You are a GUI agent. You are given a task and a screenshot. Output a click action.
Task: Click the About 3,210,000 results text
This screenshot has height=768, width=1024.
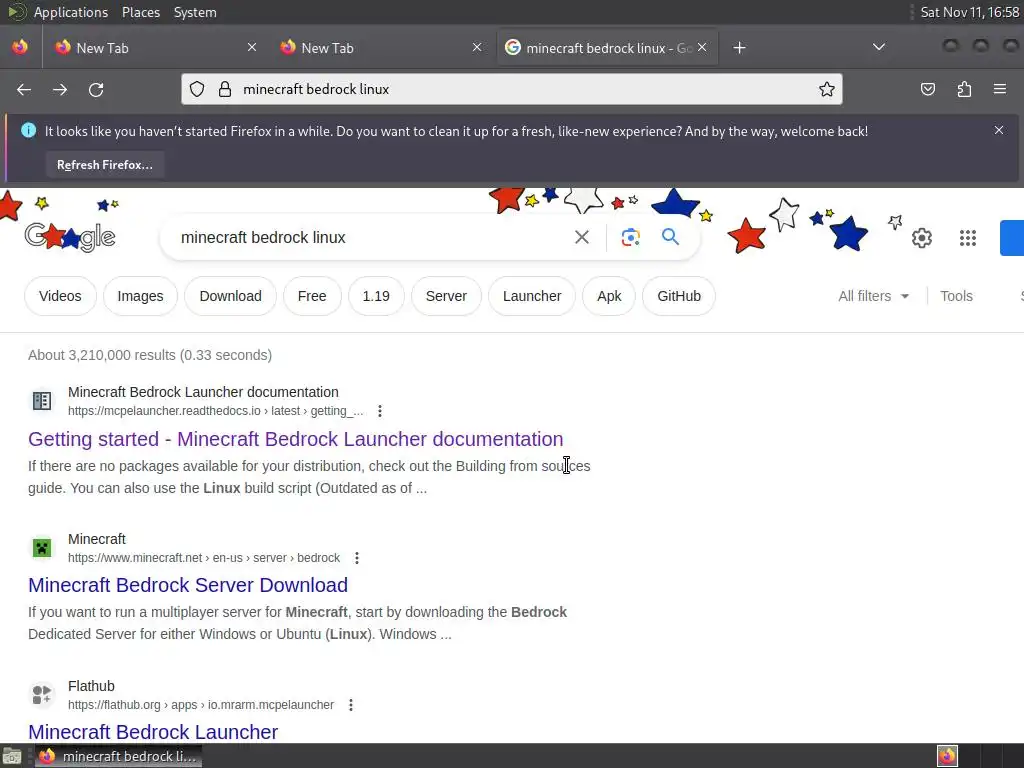click(150, 355)
